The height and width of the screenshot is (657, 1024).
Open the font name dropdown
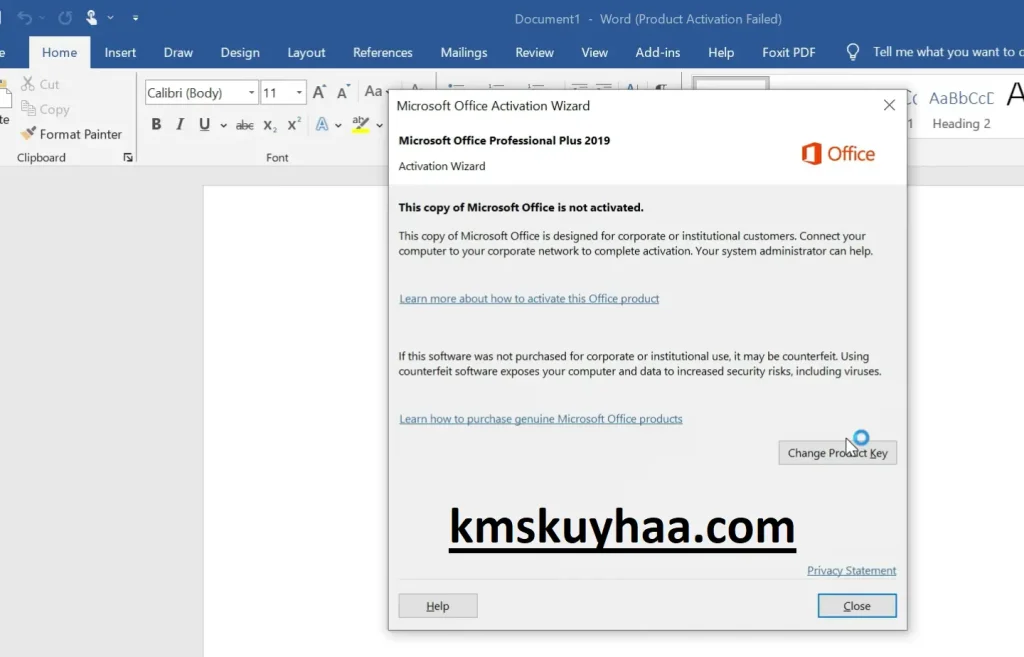[251, 92]
